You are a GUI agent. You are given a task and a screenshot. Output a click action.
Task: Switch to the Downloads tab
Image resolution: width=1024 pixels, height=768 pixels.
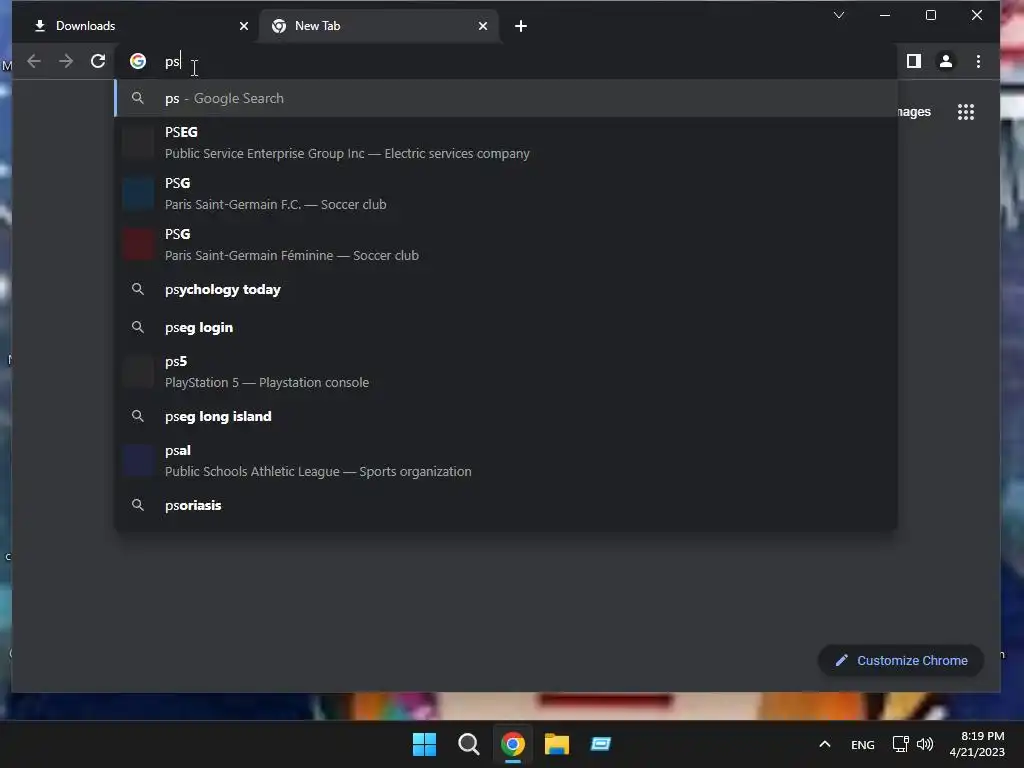click(x=139, y=26)
